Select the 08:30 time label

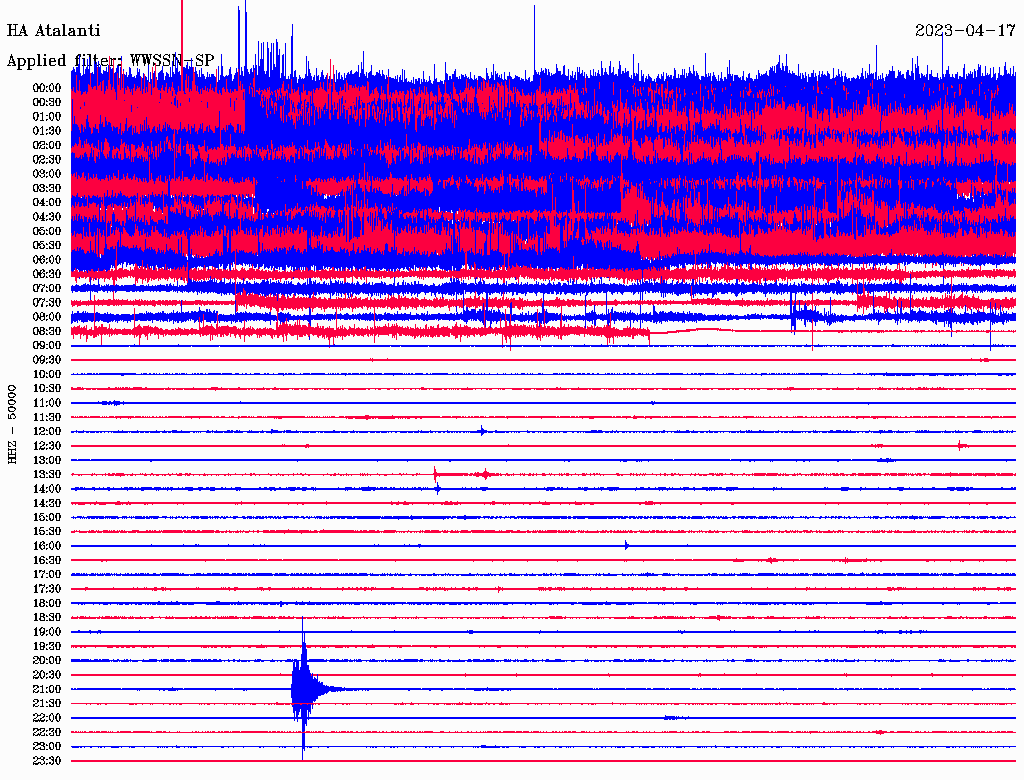coord(47,332)
